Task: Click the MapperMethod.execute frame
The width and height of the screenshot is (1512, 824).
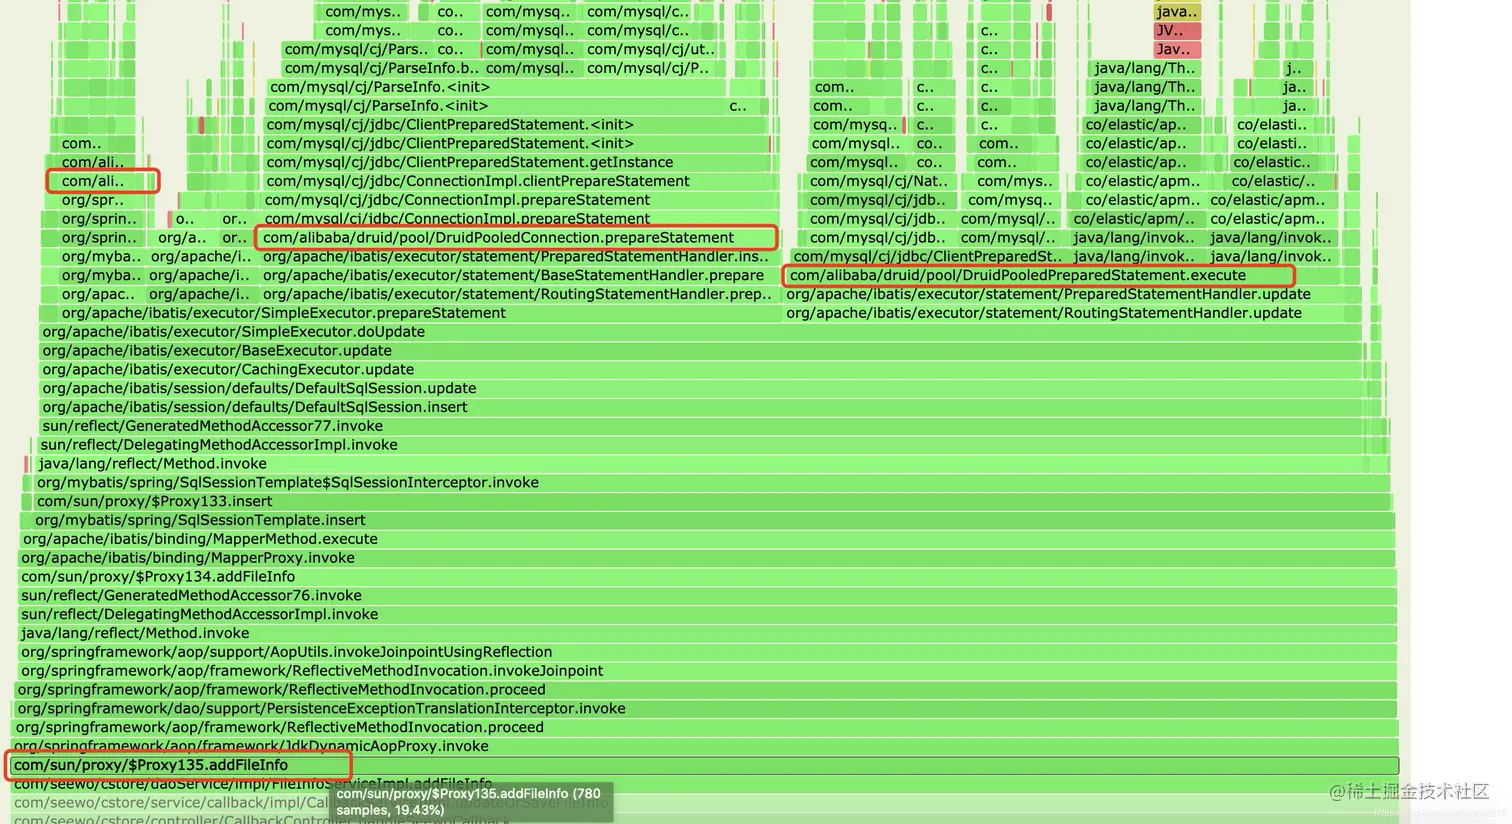Action: pos(707,539)
